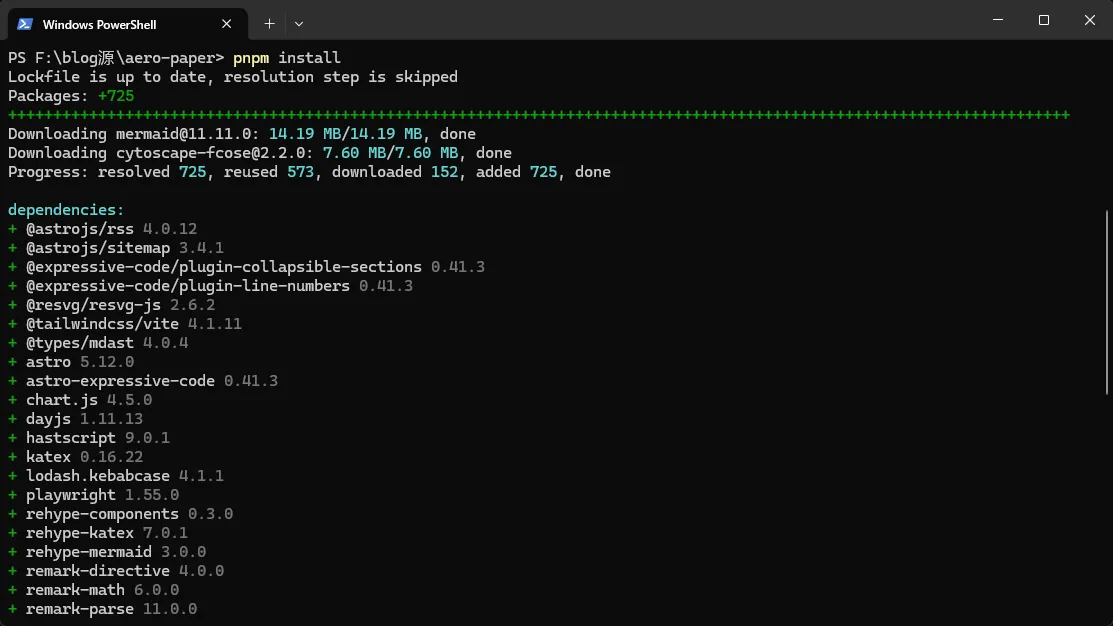Screen dimensions: 1113x626
Task: Open a new tab with the plus button
Action: tap(269, 23)
